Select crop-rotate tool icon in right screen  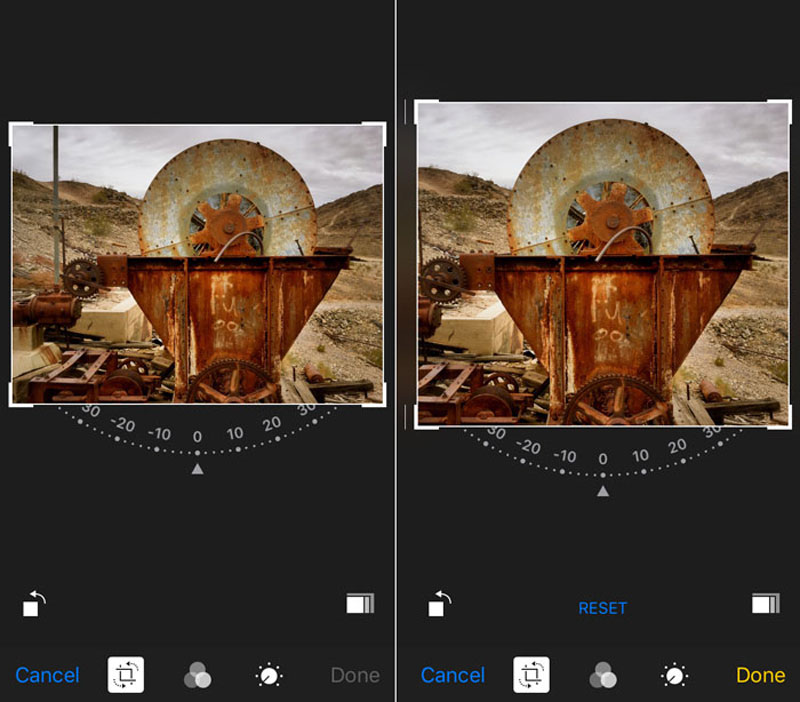point(531,674)
